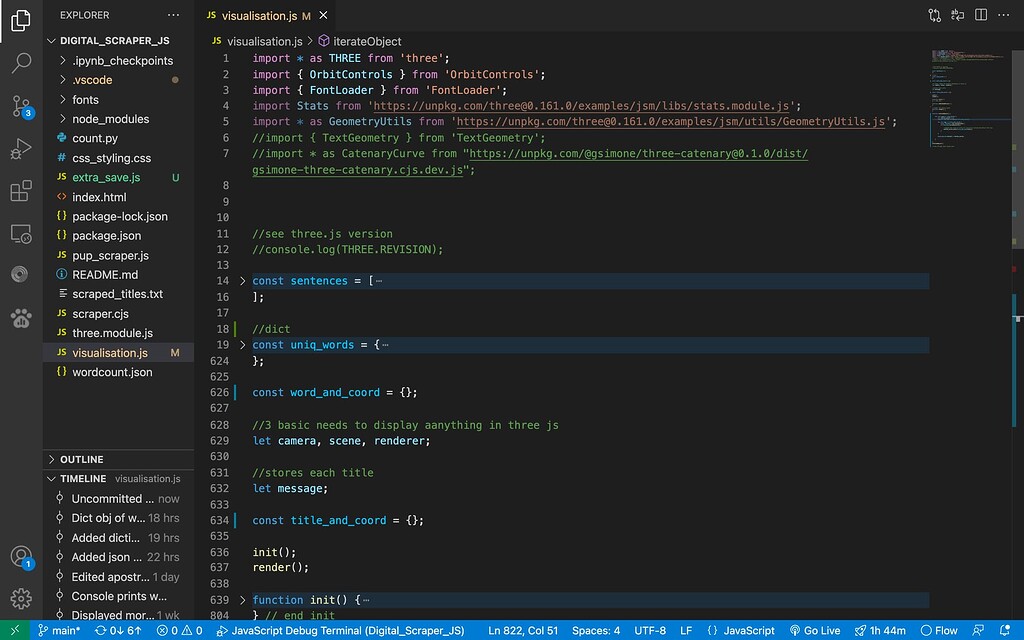
Task: Split the editor to the right
Action: click(980, 15)
